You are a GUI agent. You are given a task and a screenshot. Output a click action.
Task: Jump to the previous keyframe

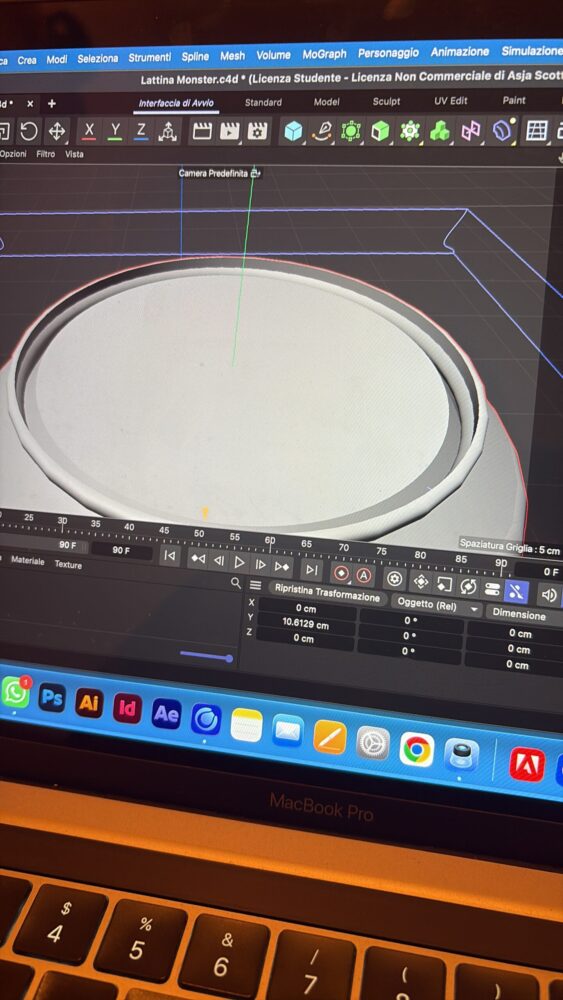[198, 559]
